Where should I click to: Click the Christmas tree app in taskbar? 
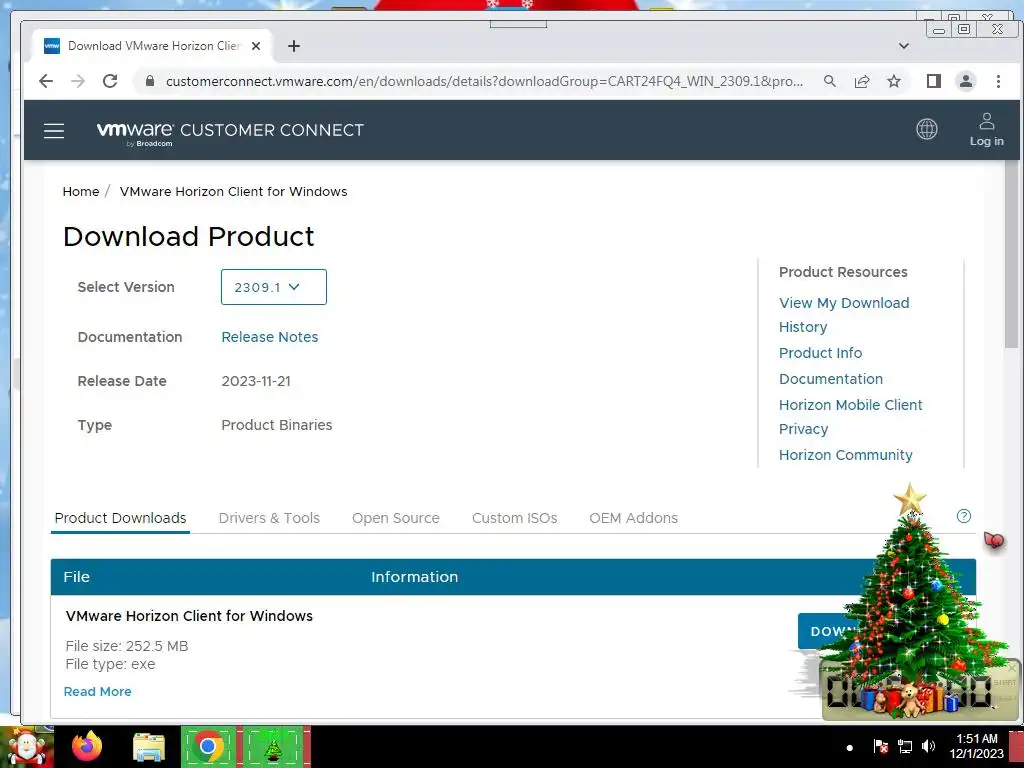click(272, 746)
